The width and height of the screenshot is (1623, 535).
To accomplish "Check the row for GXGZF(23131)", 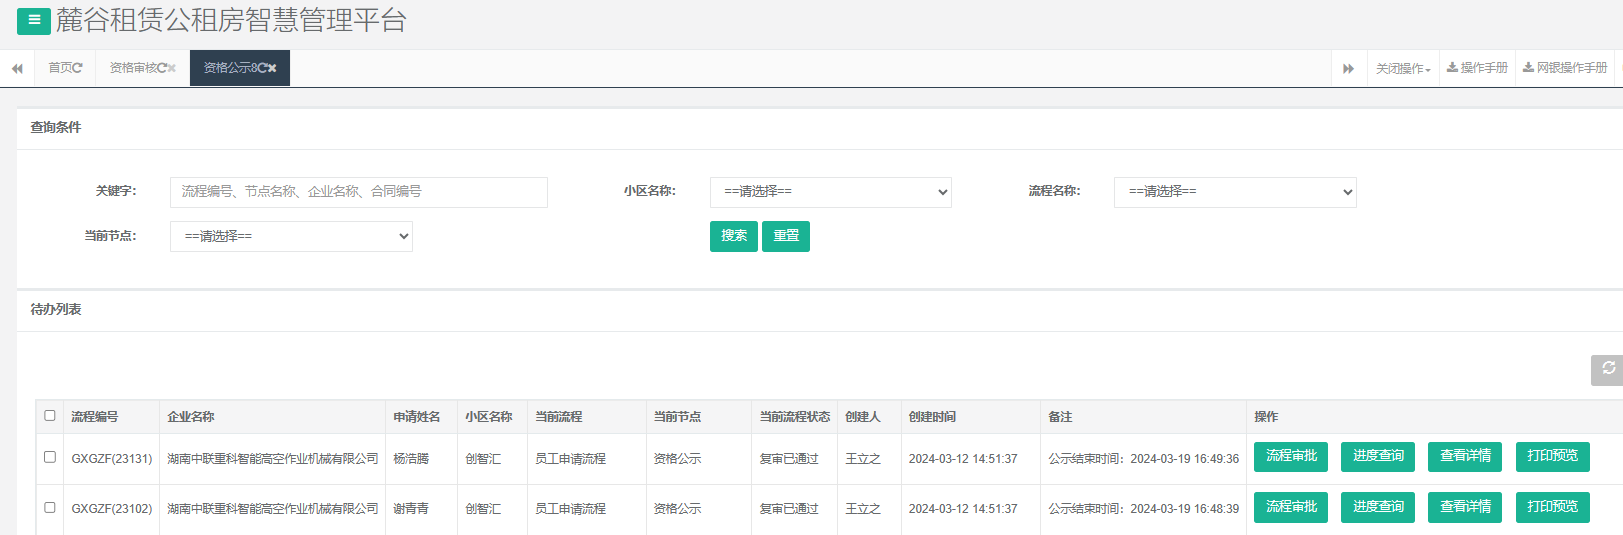I will point(50,457).
